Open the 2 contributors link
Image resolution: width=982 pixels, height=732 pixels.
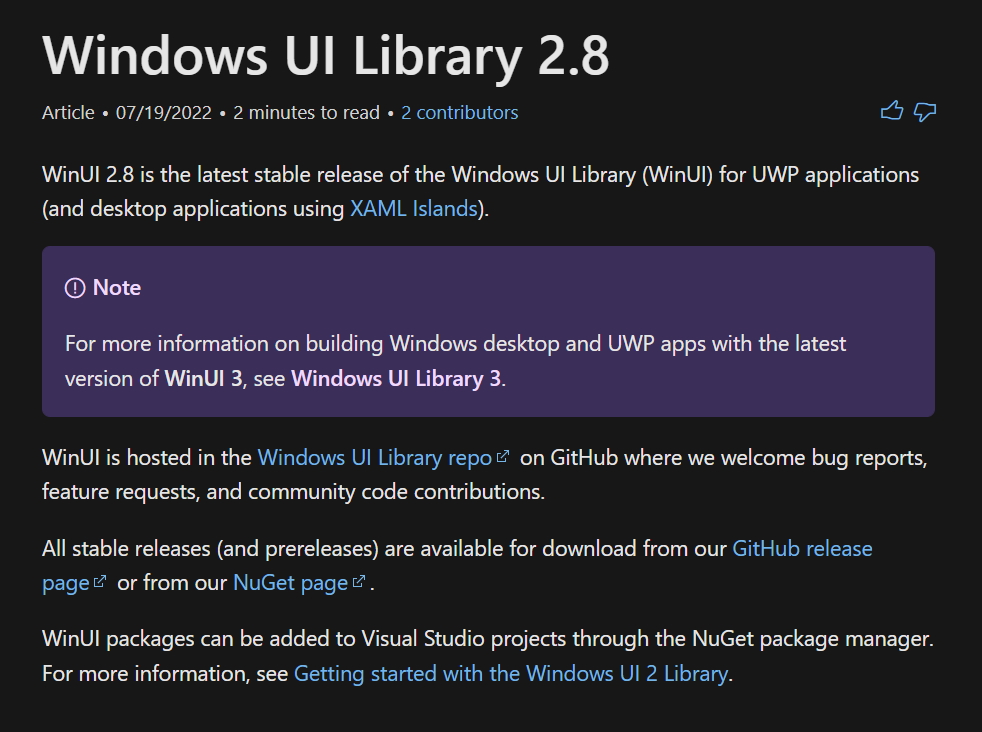(459, 112)
